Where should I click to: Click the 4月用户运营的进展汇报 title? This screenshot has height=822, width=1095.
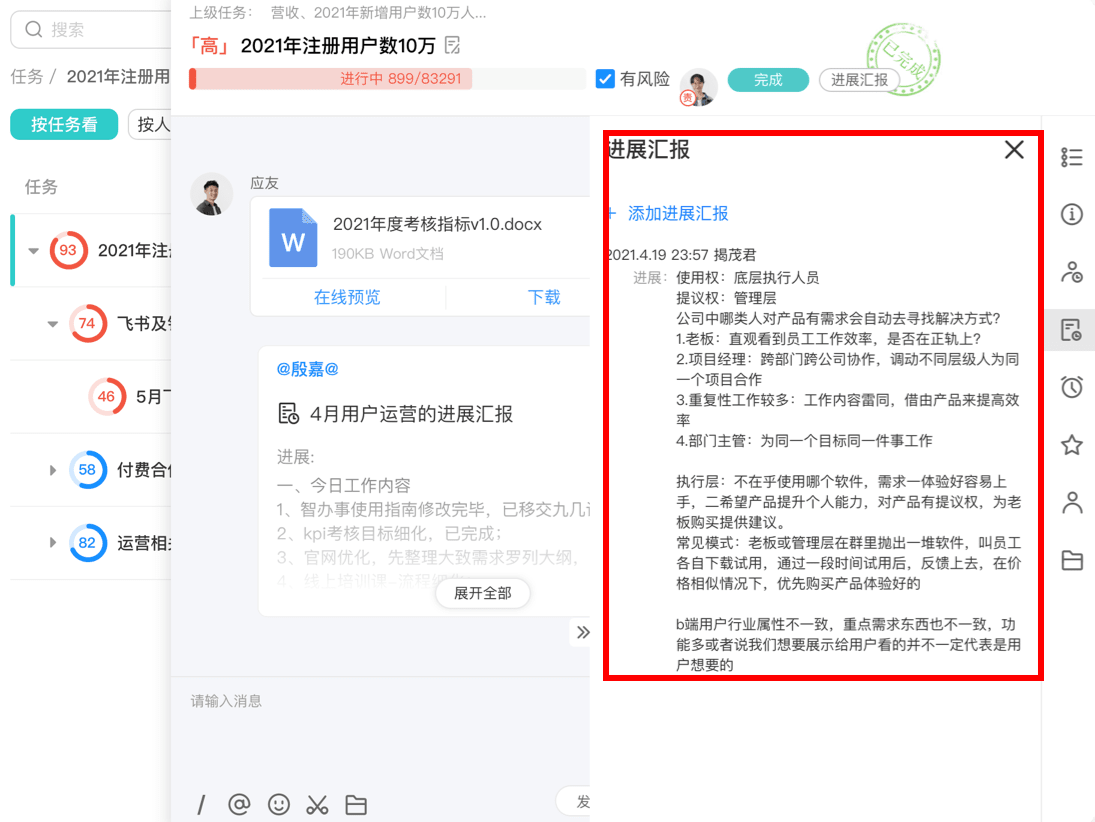tap(411, 413)
